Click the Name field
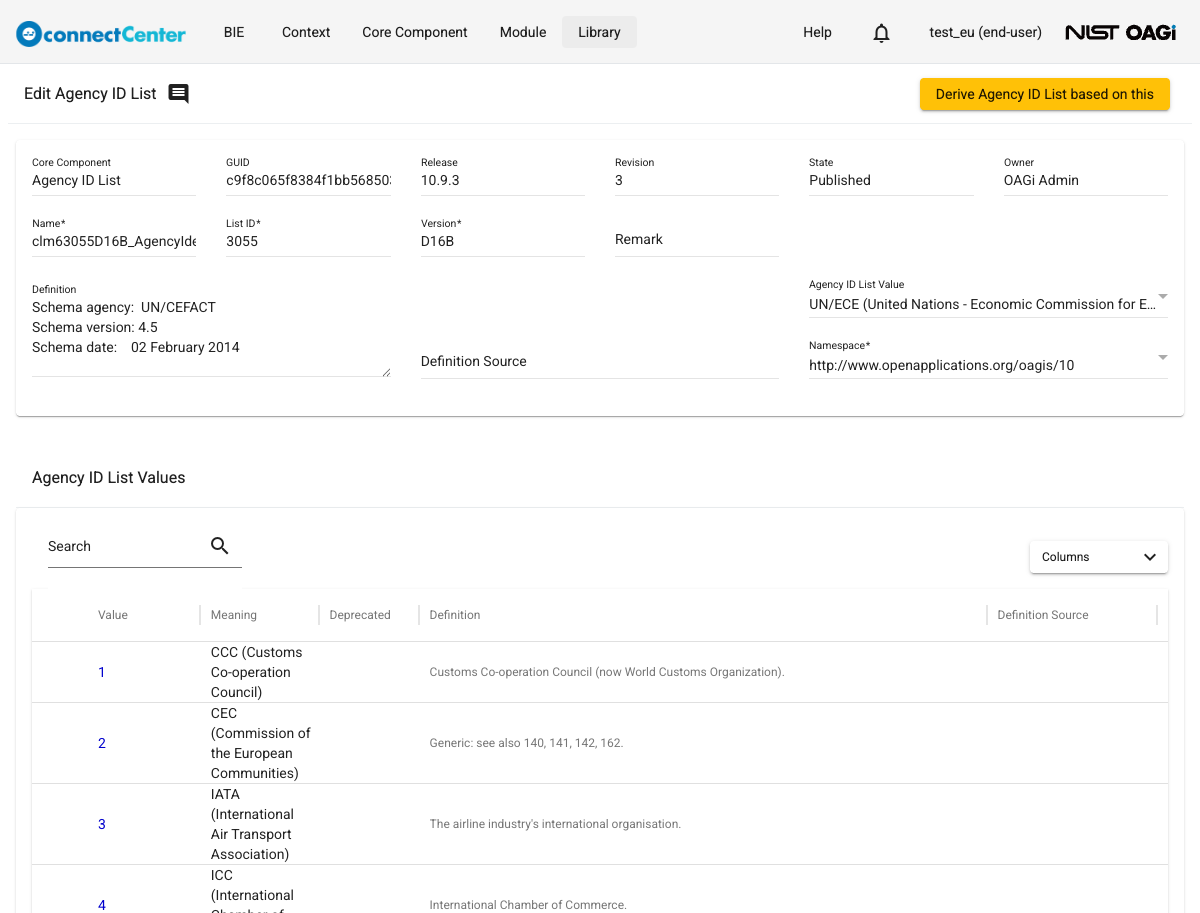The image size is (1200, 913). click(x=114, y=241)
